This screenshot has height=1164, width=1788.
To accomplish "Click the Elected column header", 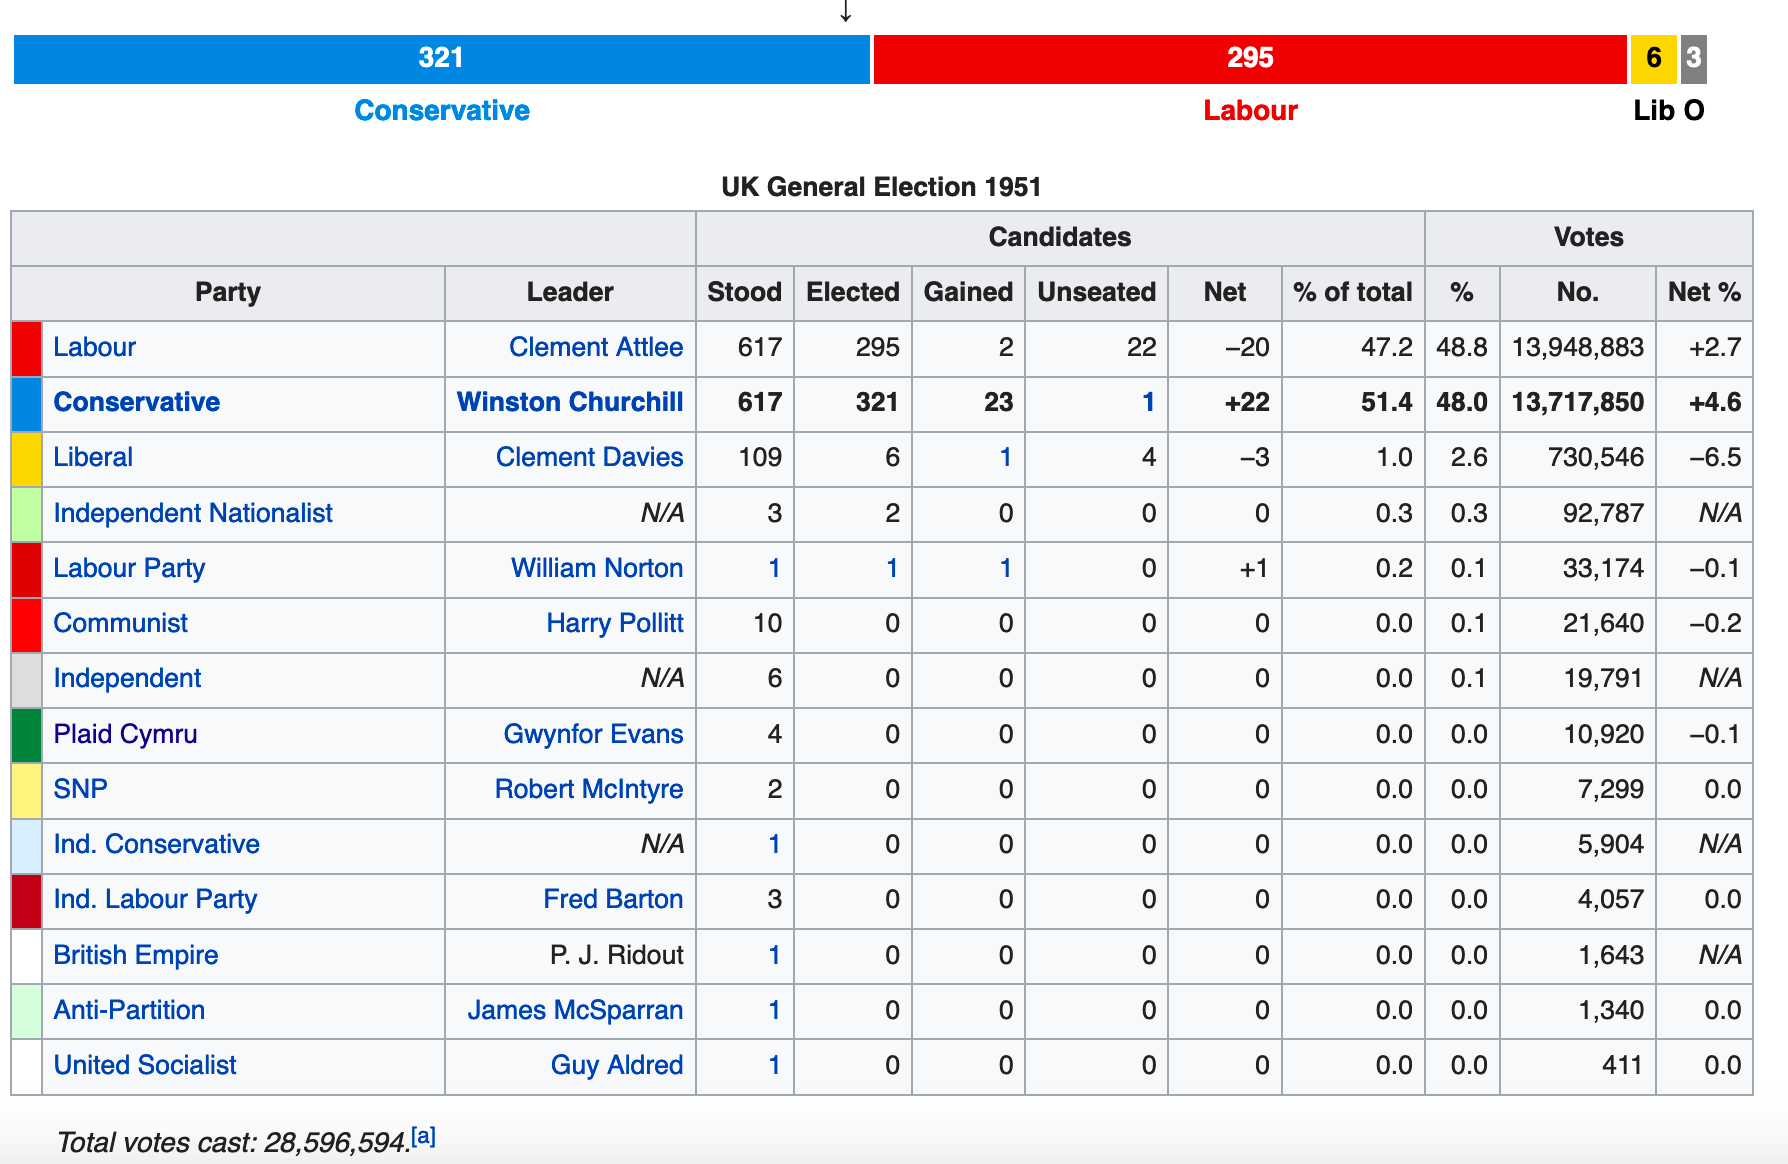I will point(853,293).
